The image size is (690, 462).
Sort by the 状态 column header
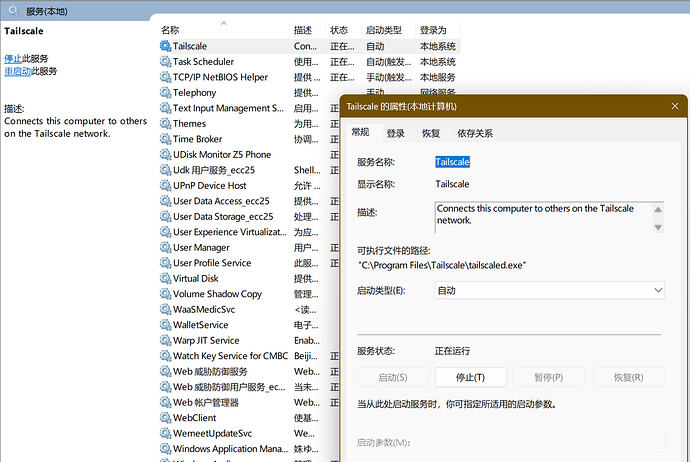[339, 30]
